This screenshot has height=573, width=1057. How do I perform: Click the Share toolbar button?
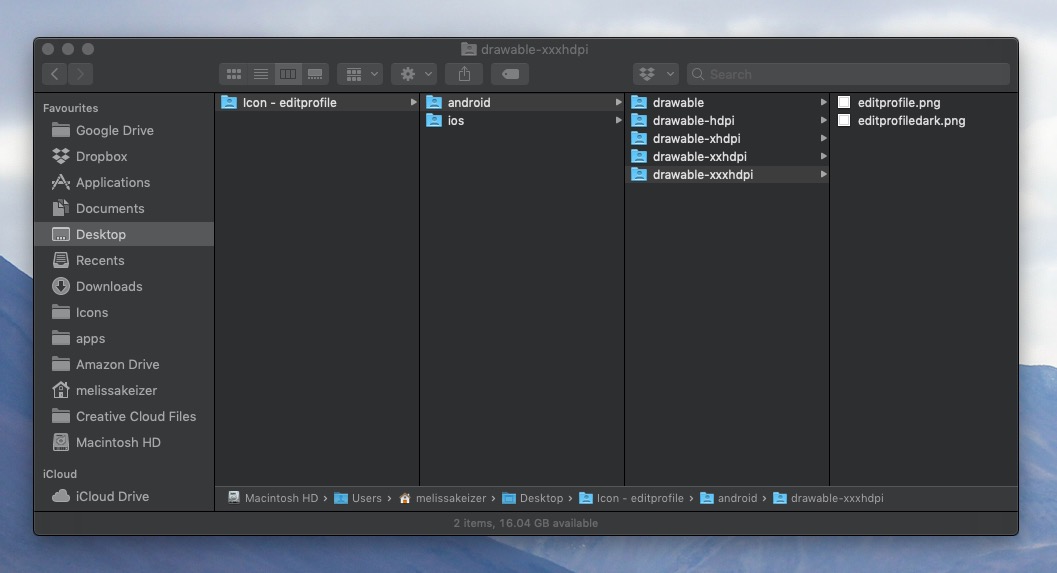(464, 74)
